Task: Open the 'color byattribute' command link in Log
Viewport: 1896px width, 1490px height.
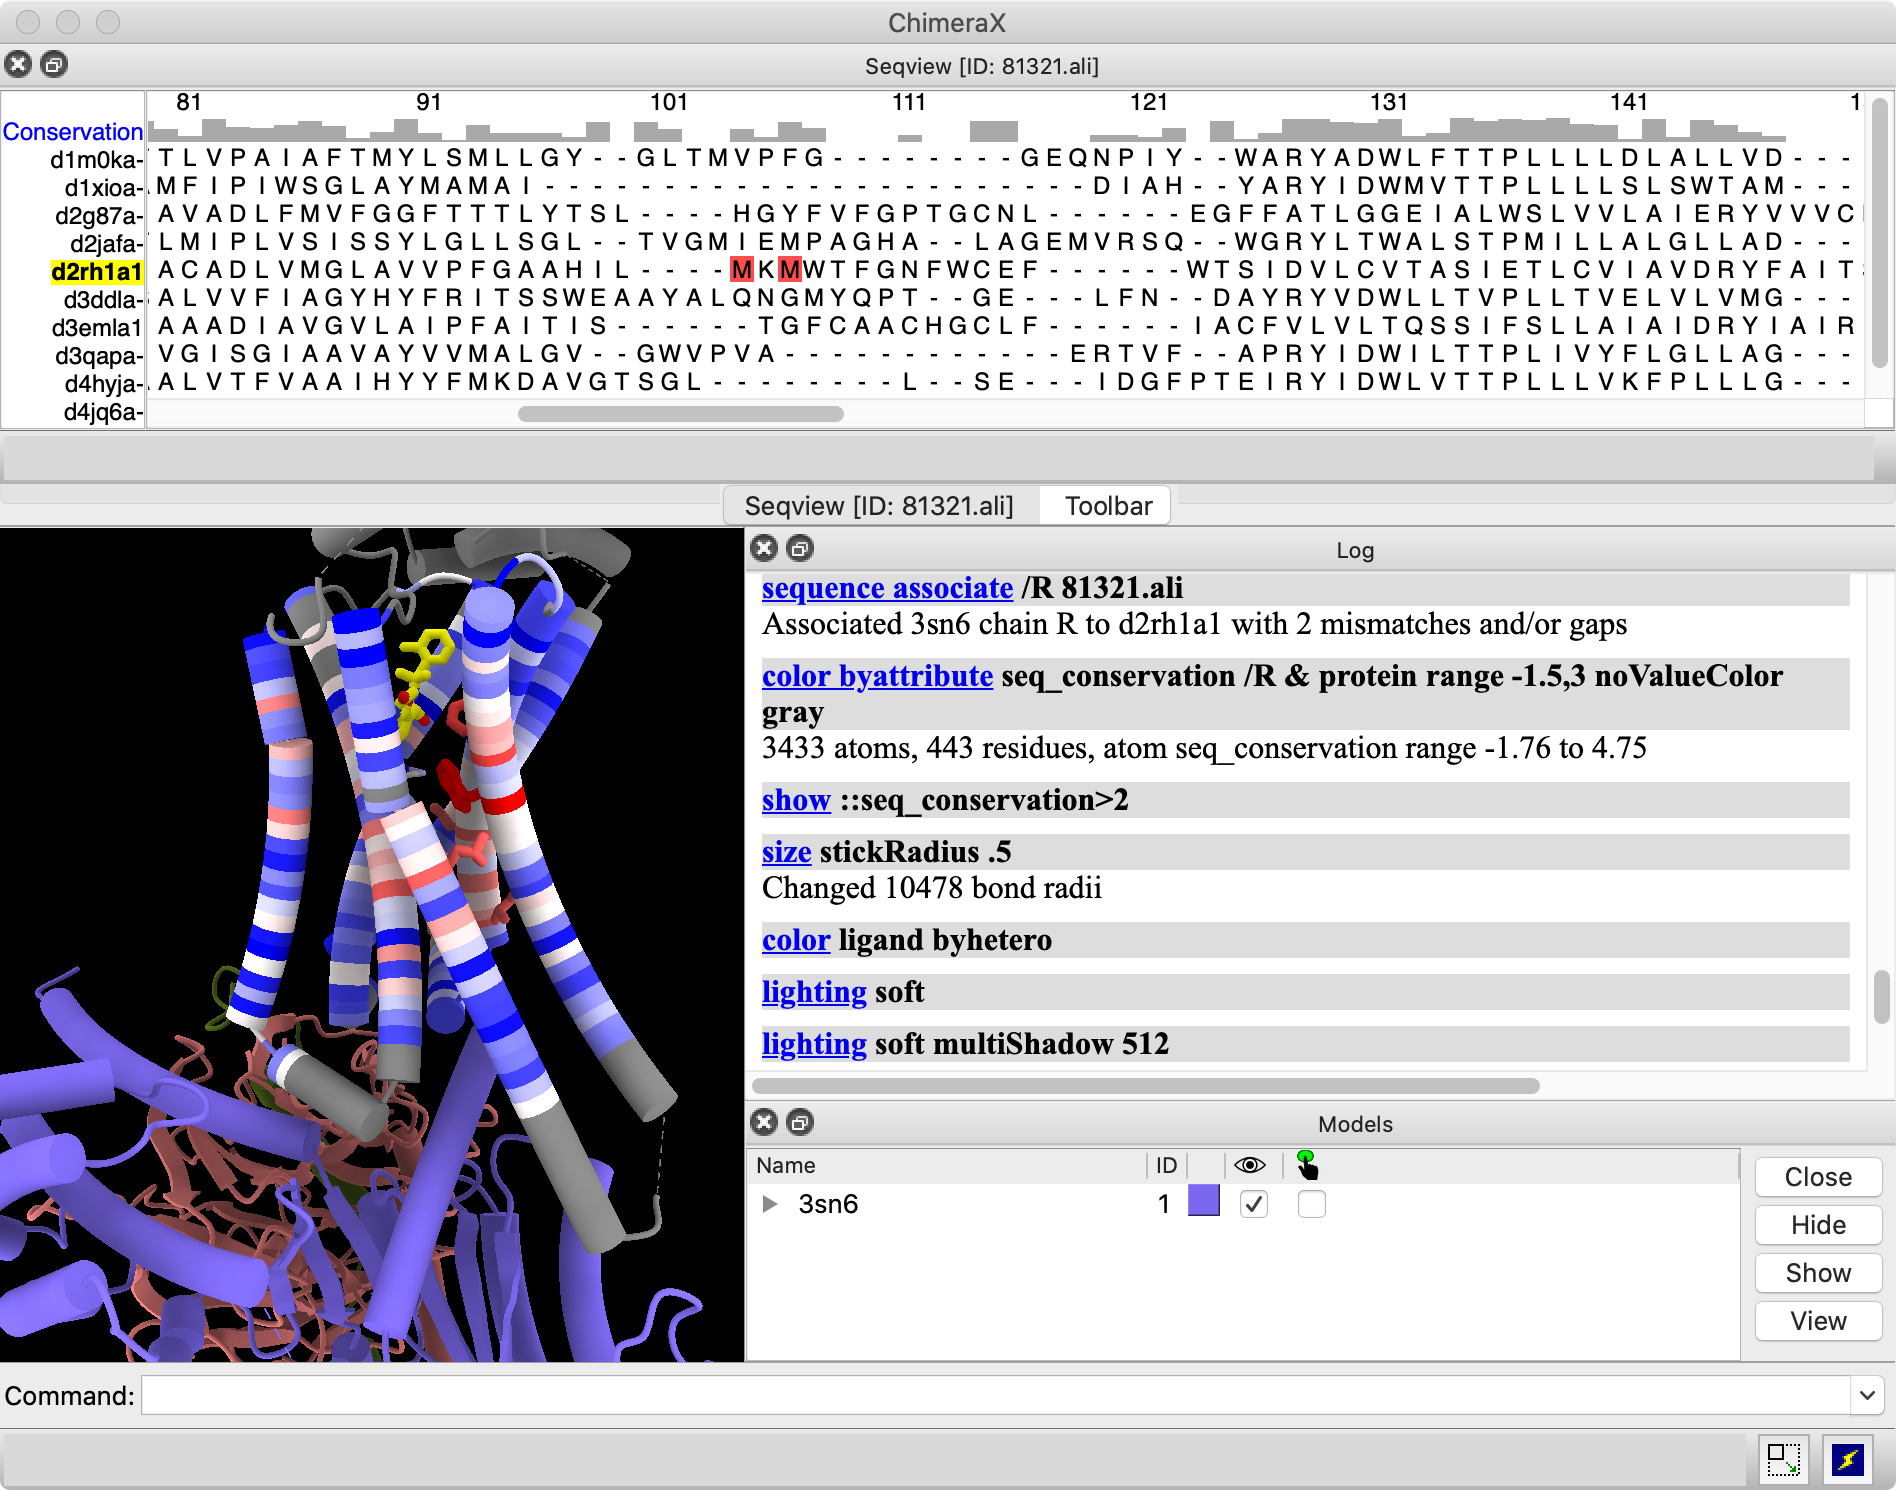Action: tap(877, 676)
